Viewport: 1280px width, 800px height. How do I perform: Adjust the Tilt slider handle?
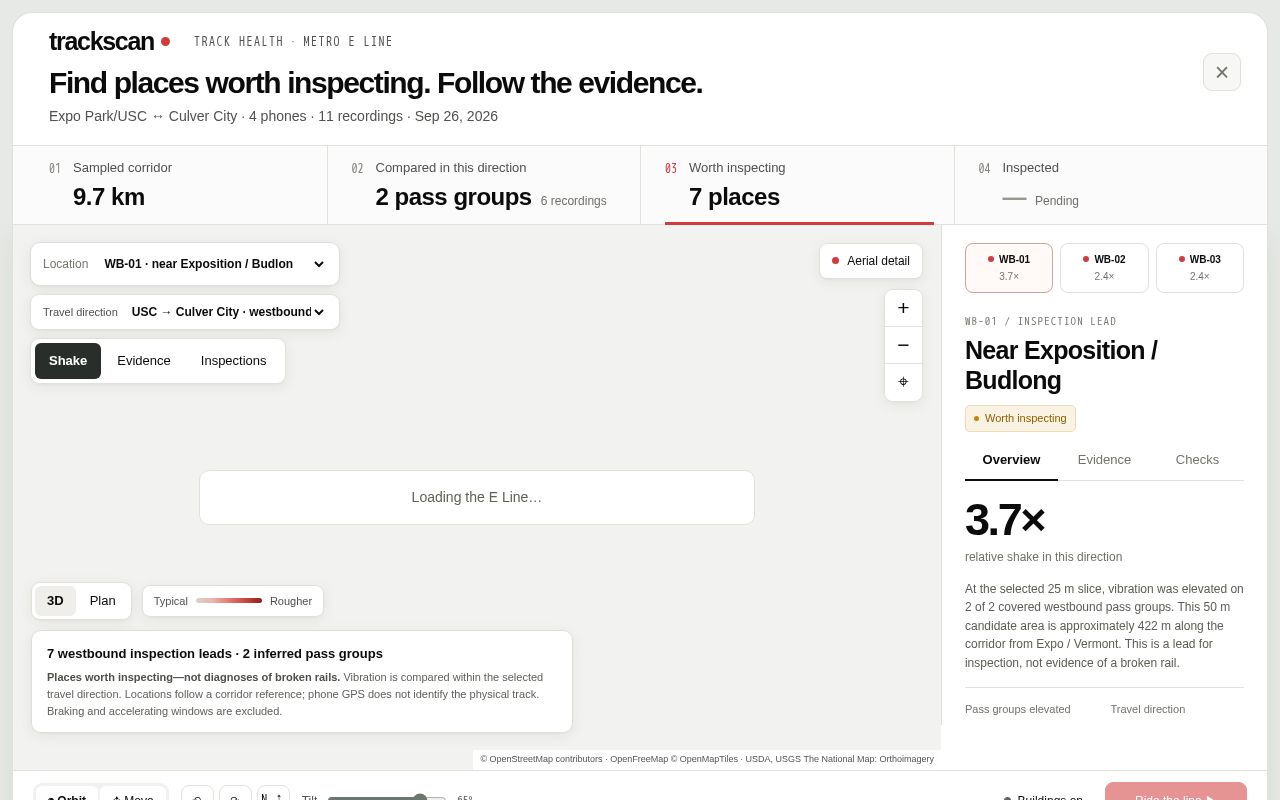click(420, 799)
